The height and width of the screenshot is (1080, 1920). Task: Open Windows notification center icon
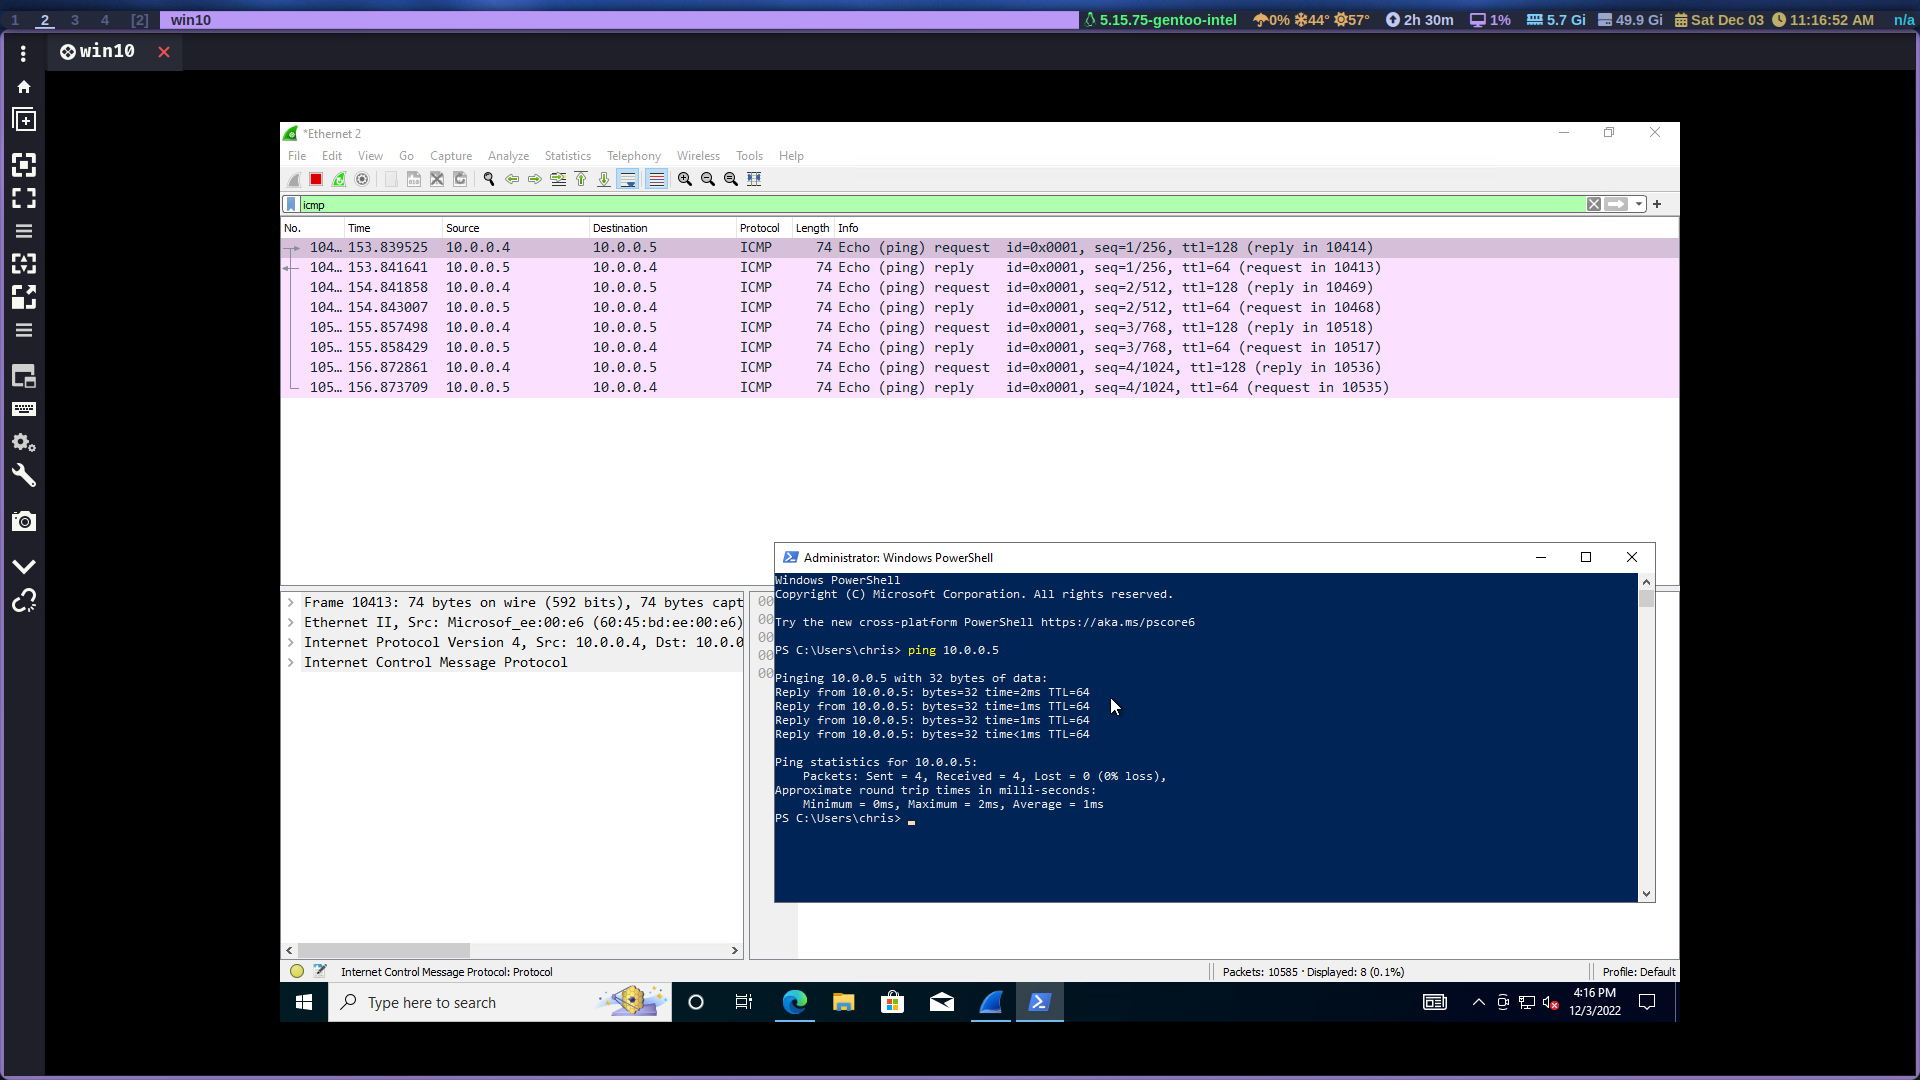point(1647,1002)
